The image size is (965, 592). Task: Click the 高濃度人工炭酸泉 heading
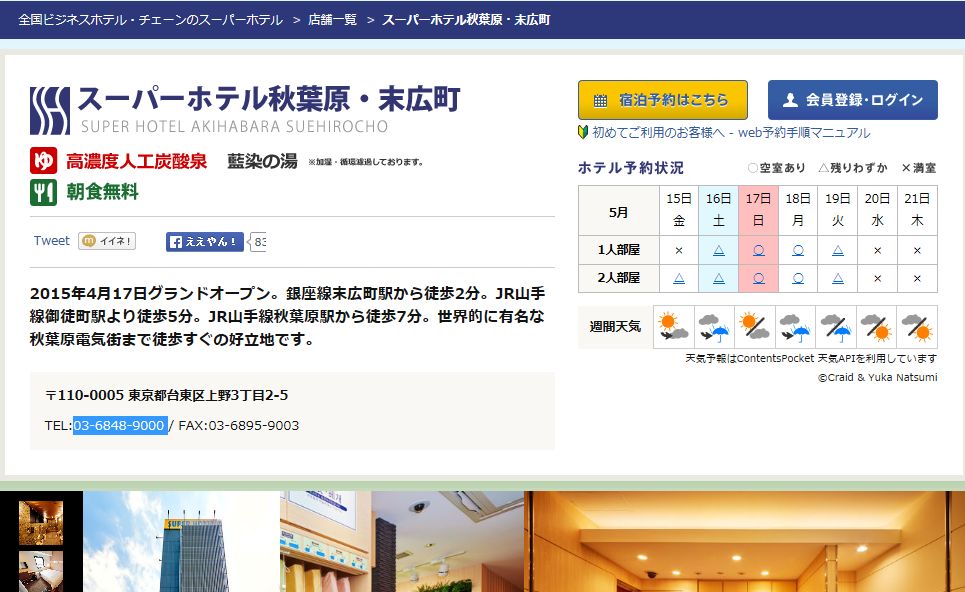[x=137, y=161]
